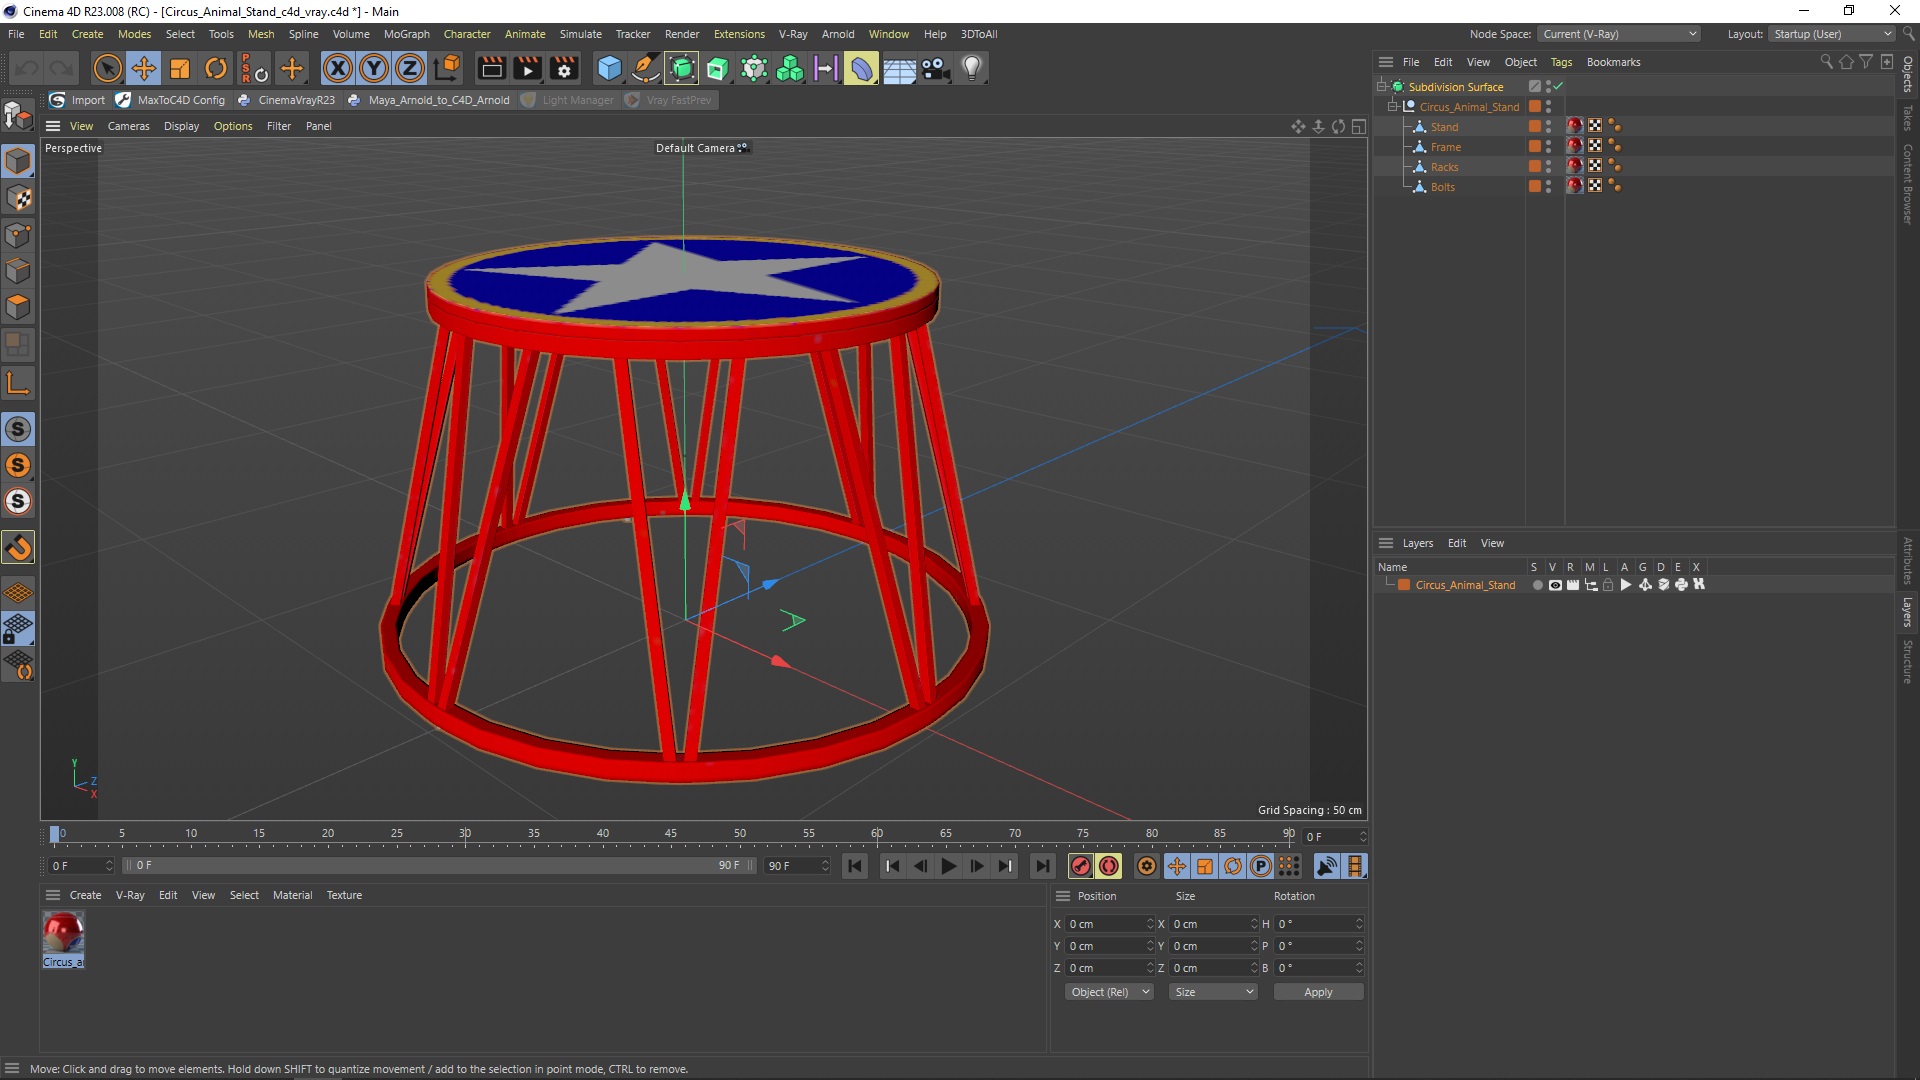Toggle Autokeying button

point(1108,866)
